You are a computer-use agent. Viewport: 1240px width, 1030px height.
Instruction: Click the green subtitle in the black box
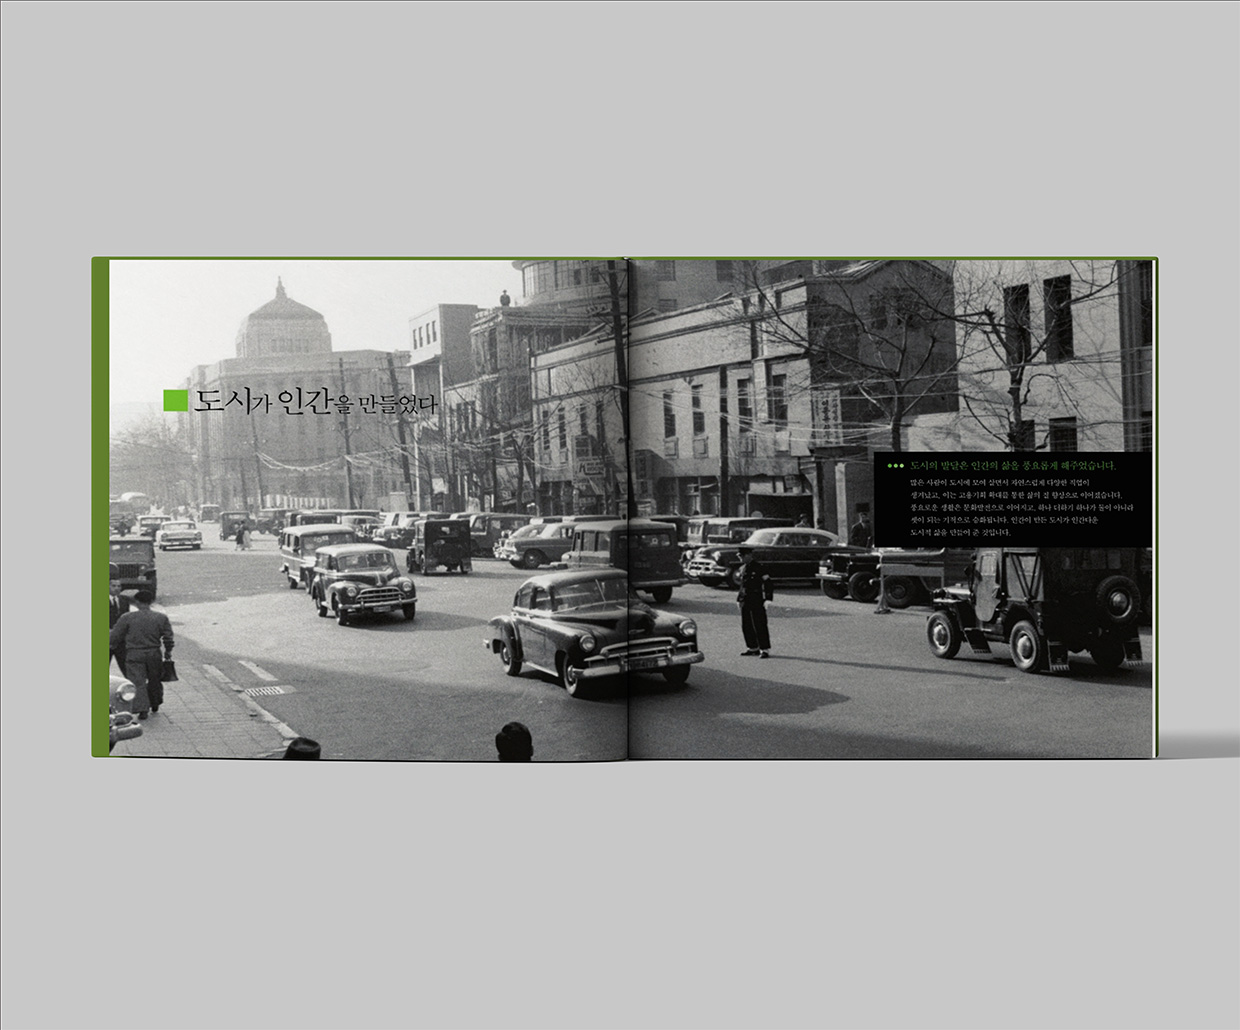(1012, 466)
